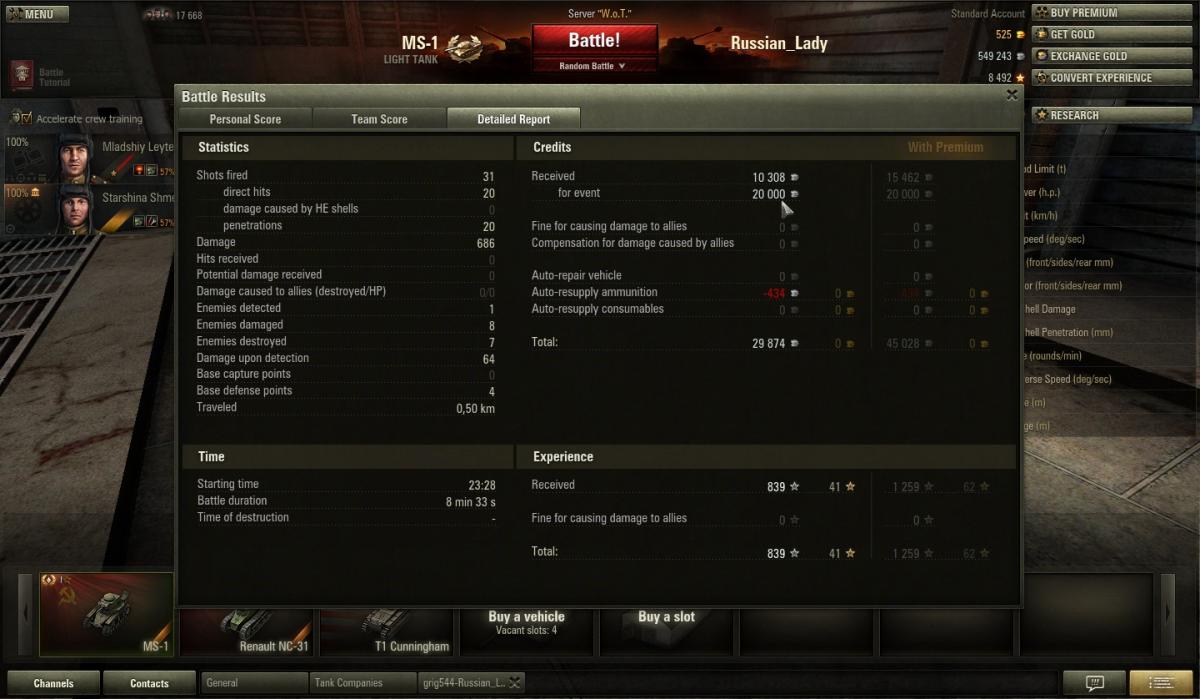
Task: Expand the Random Battle mode dropdown
Action: click(594, 66)
